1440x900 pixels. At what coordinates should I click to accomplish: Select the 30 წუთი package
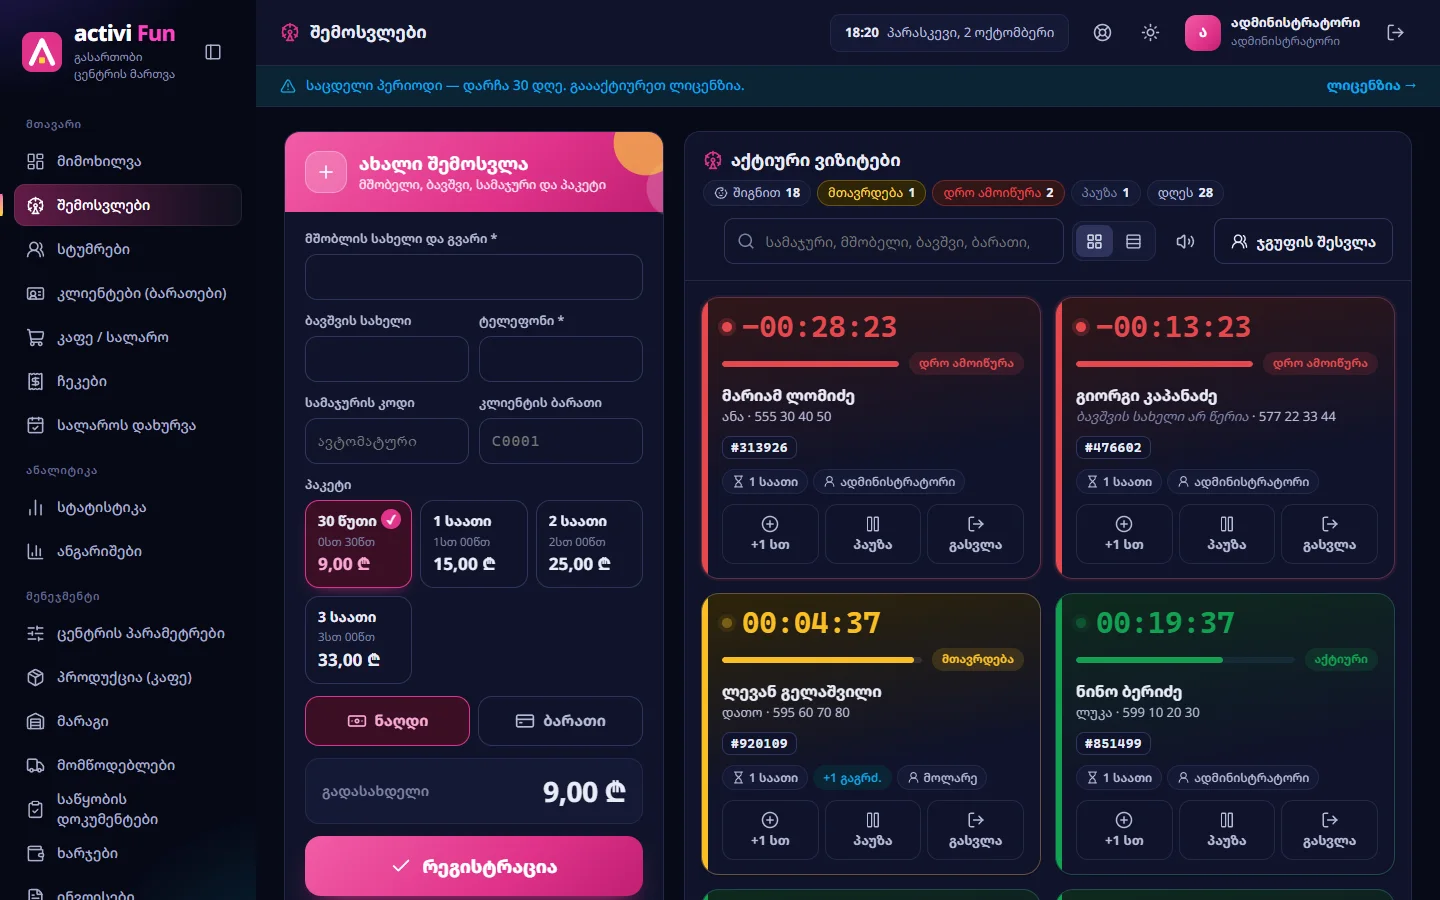(358, 544)
